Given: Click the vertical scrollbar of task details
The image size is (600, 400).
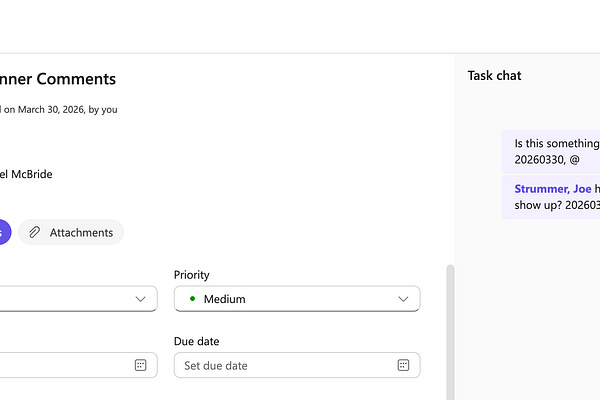Looking at the screenshot, I should 450,330.
